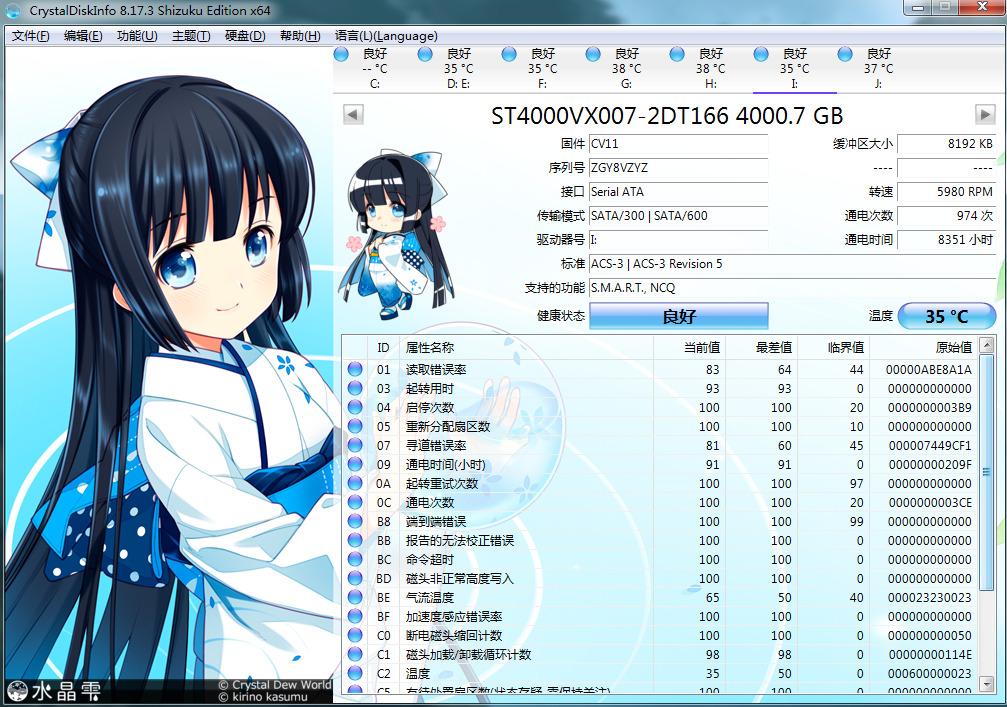Click status orb for C1 磁头加载/卸载循环计数
Viewport: 1007px width, 707px height.
pyautogui.click(x=355, y=654)
